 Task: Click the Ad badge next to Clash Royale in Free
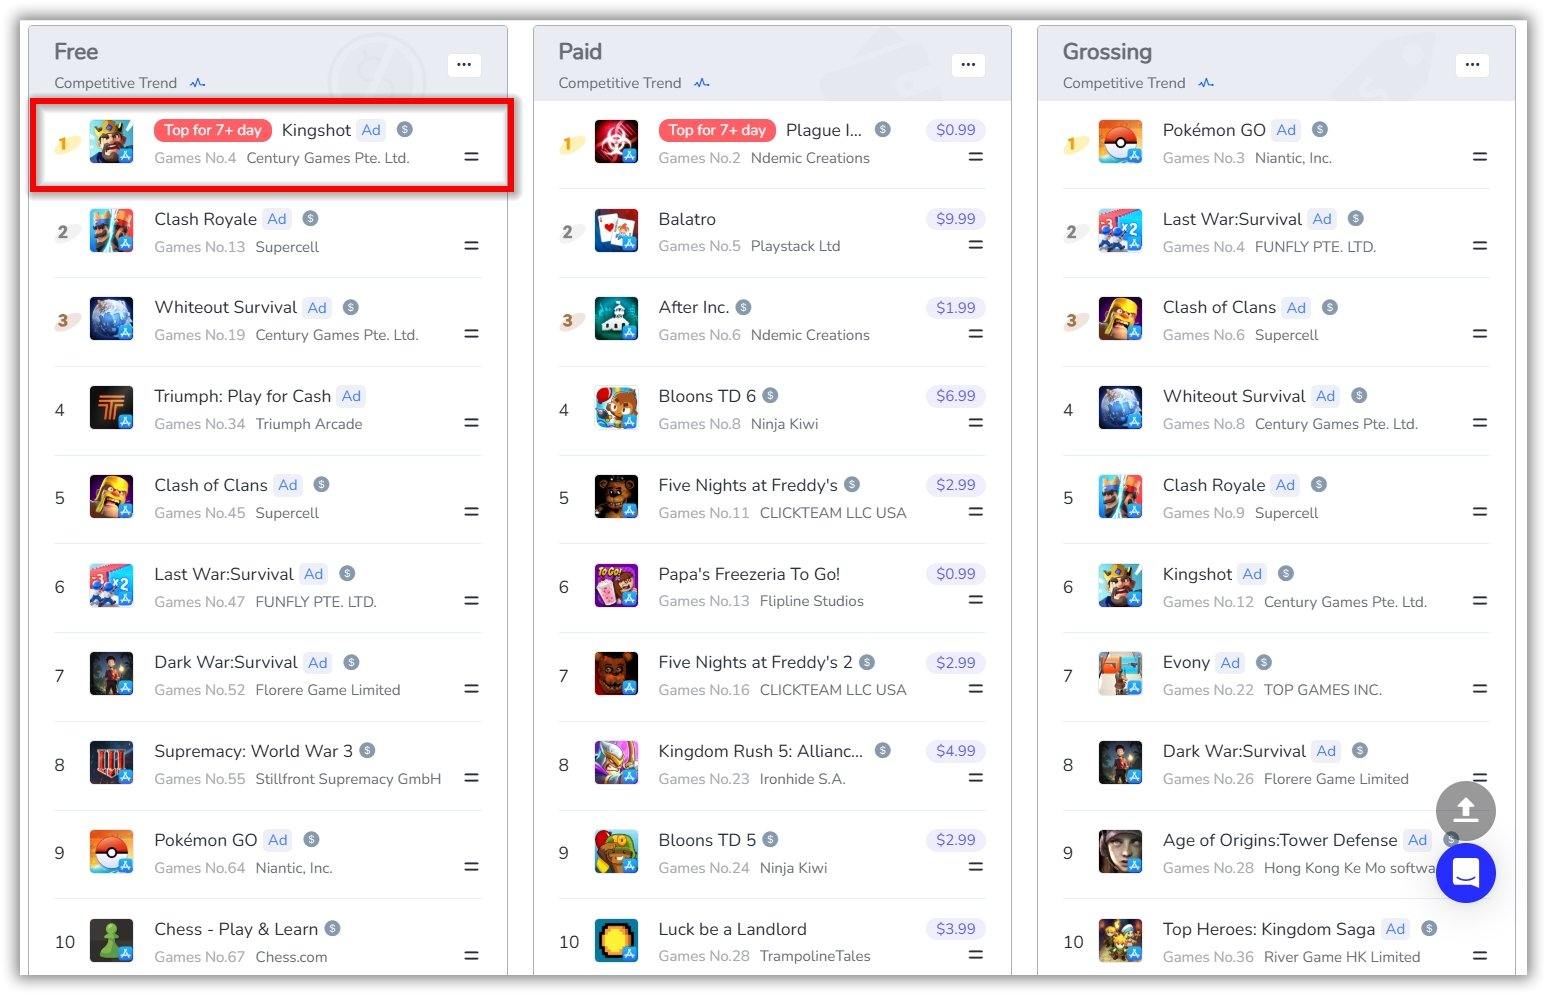click(x=277, y=219)
